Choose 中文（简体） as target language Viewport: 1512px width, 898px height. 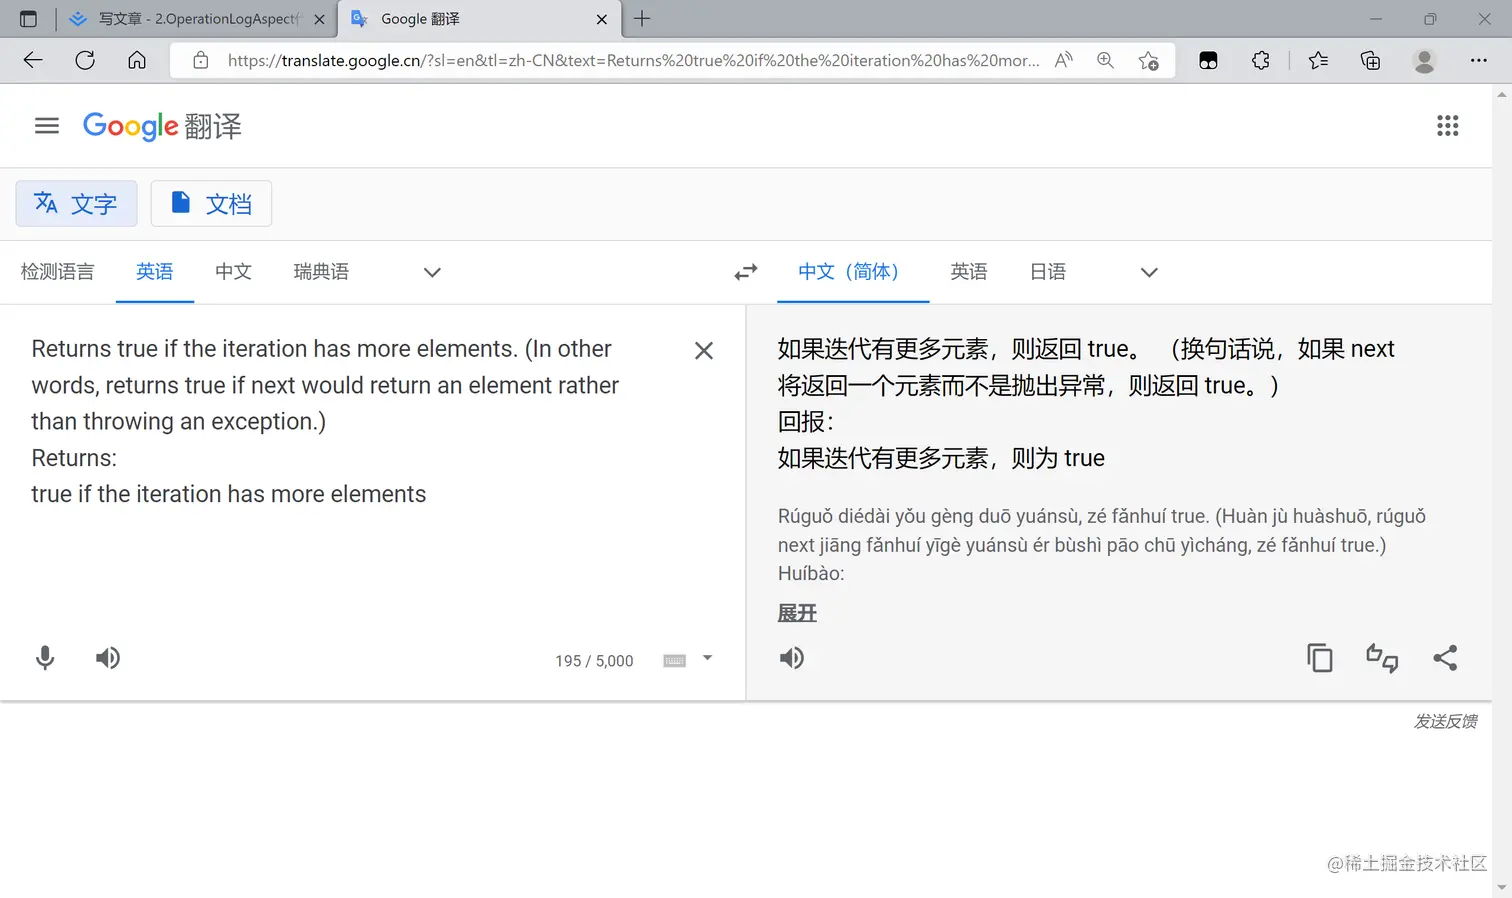(853, 272)
